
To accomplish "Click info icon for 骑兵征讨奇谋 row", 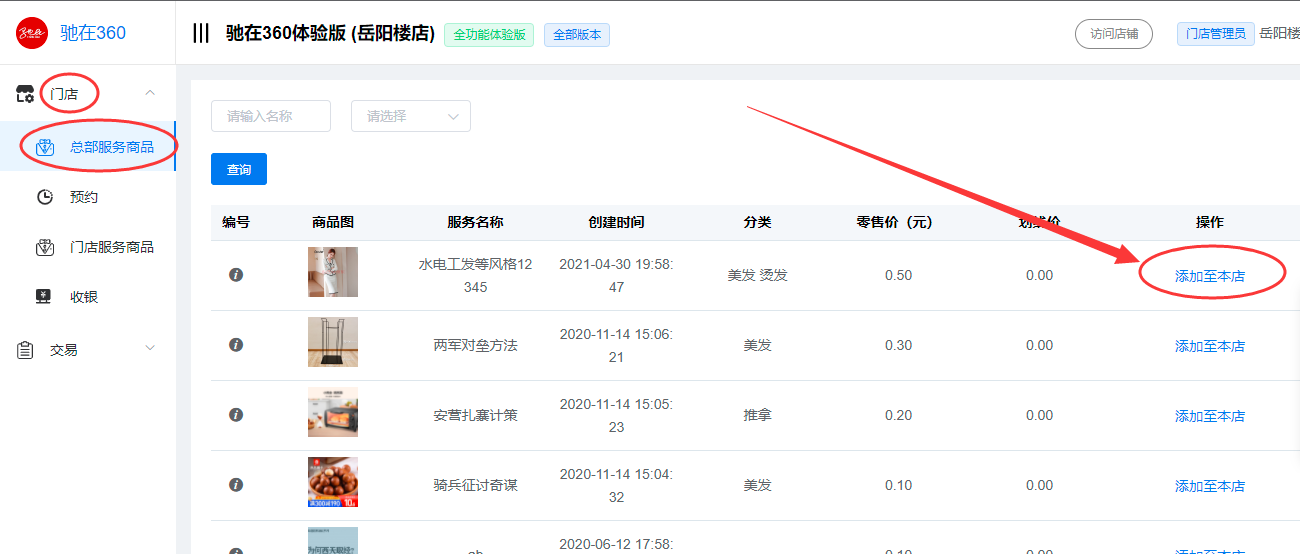I will pyautogui.click(x=236, y=484).
